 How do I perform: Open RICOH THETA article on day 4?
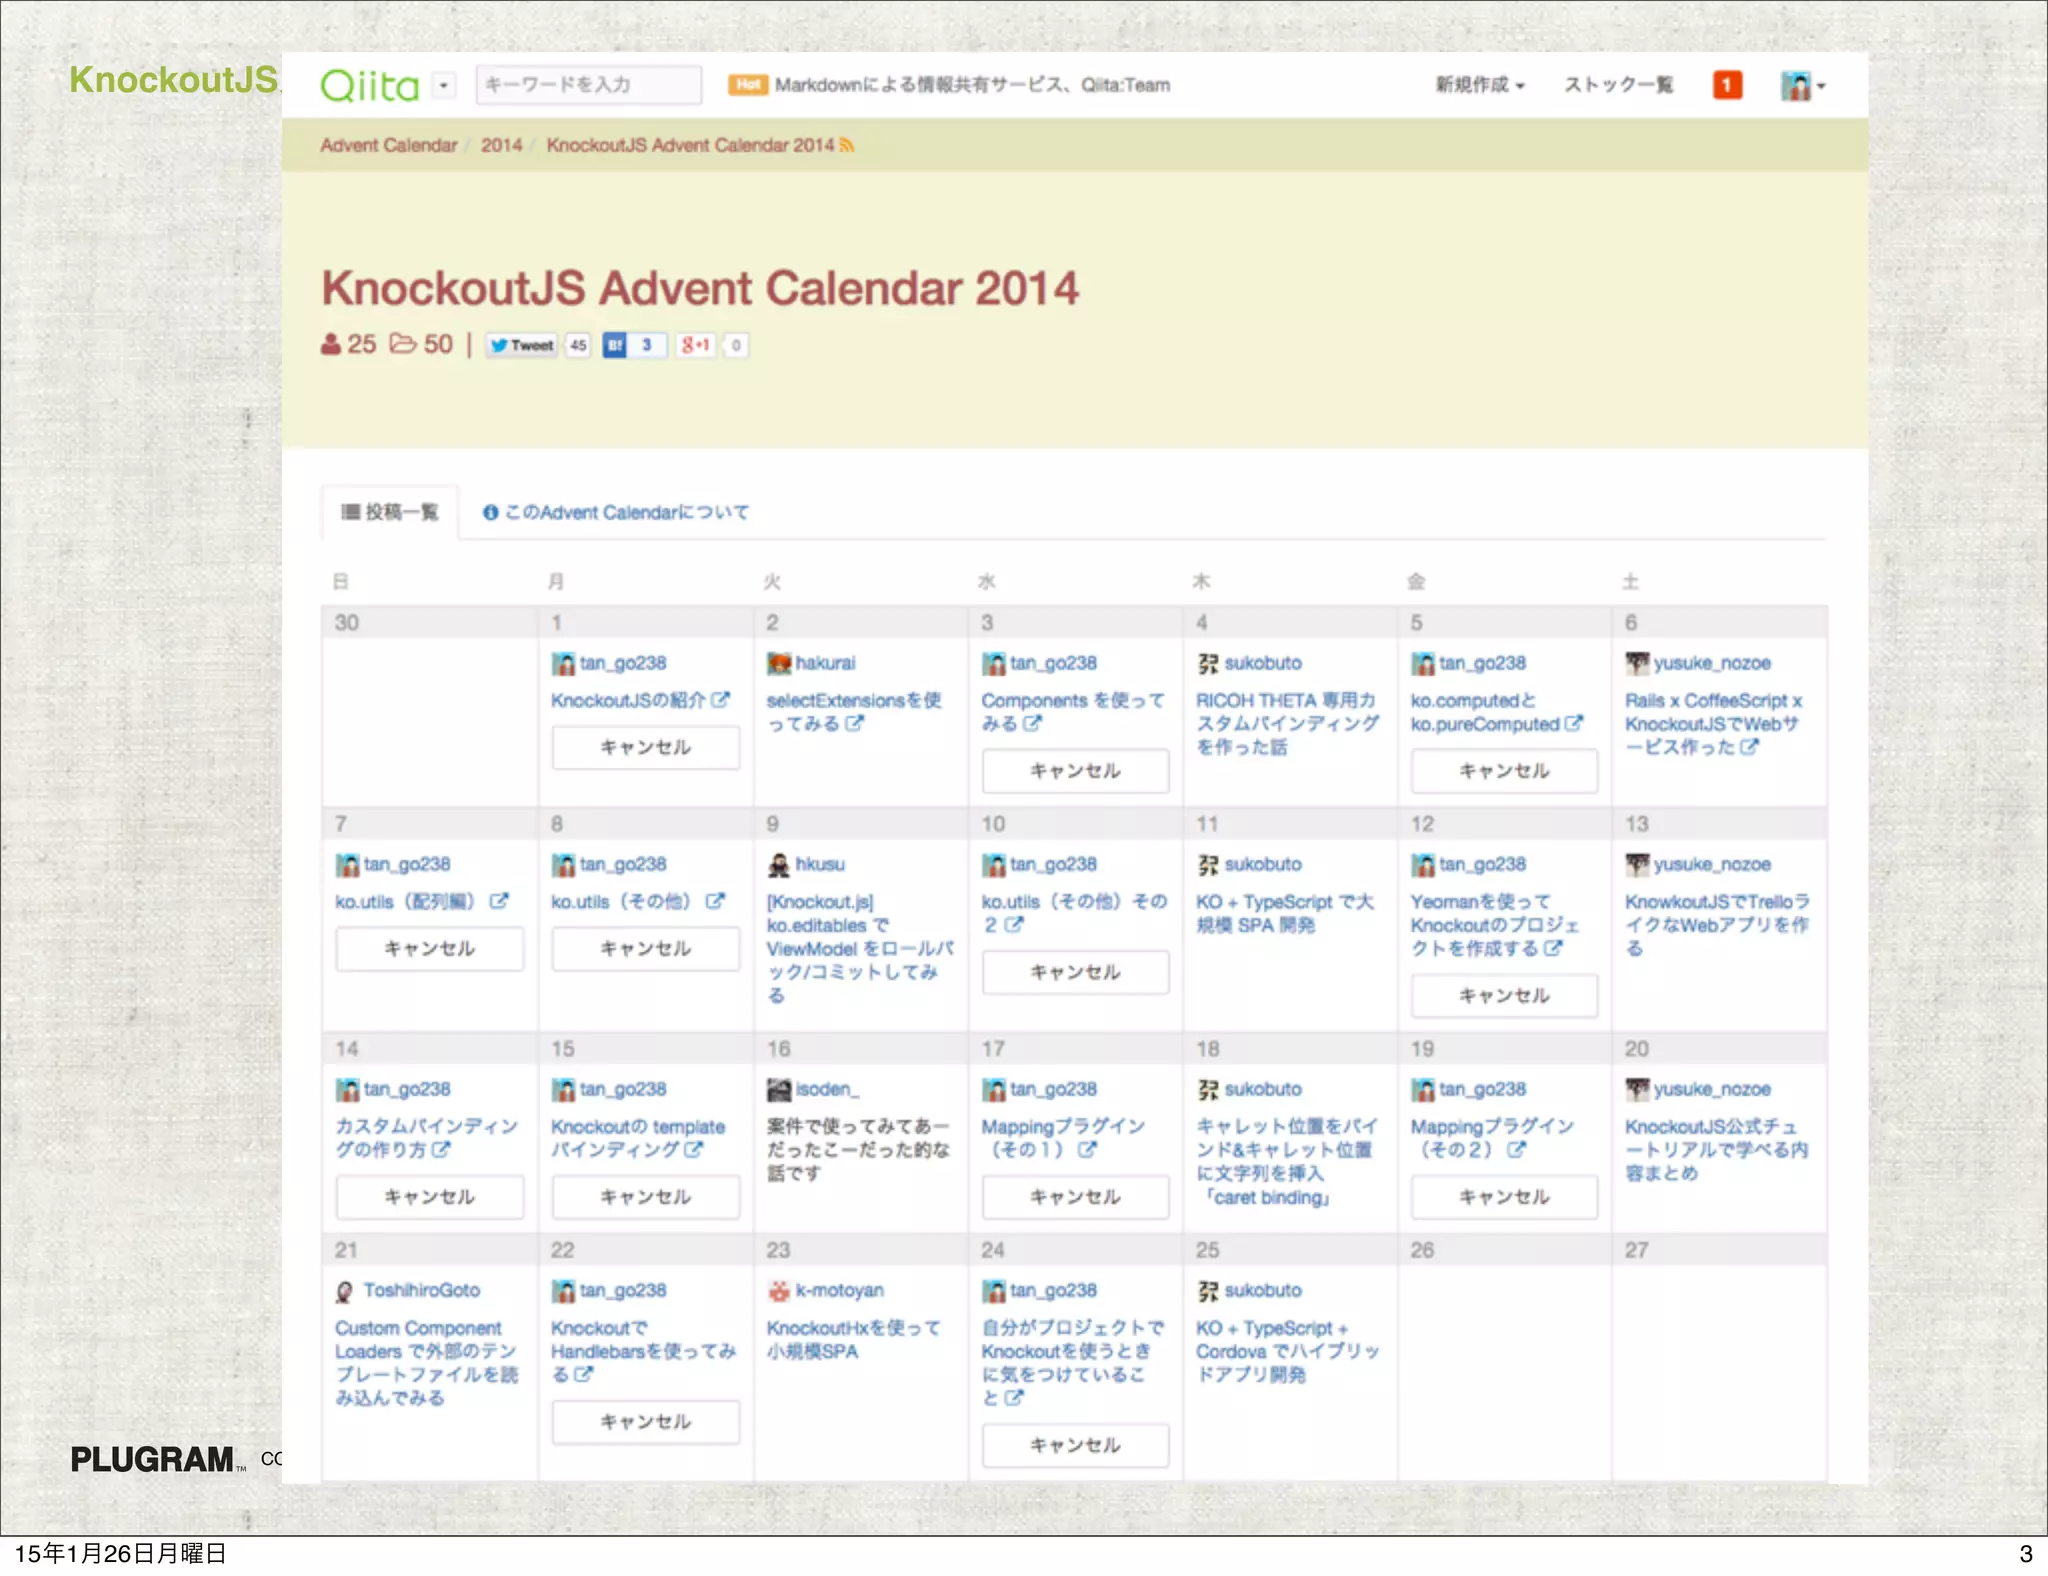tap(1287, 723)
